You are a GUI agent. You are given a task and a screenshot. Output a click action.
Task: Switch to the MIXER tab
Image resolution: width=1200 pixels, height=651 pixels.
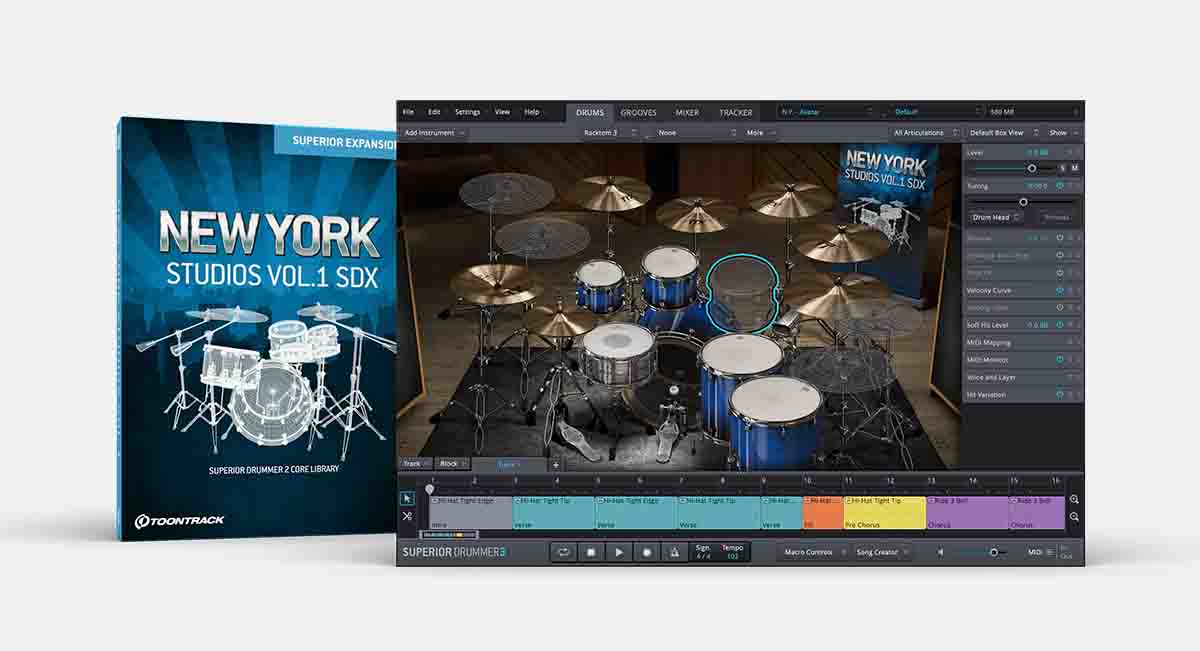[687, 113]
